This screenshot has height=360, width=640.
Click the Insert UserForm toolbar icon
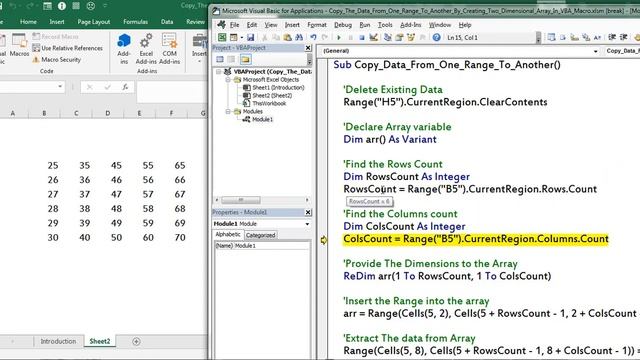pos(233,38)
